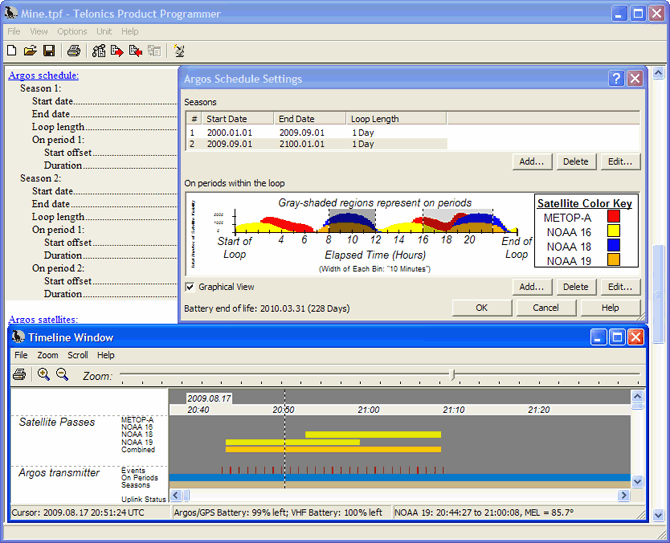670x543 pixels.
Task: Click the Season 1: entry in left pane
Action: (x=41, y=88)
